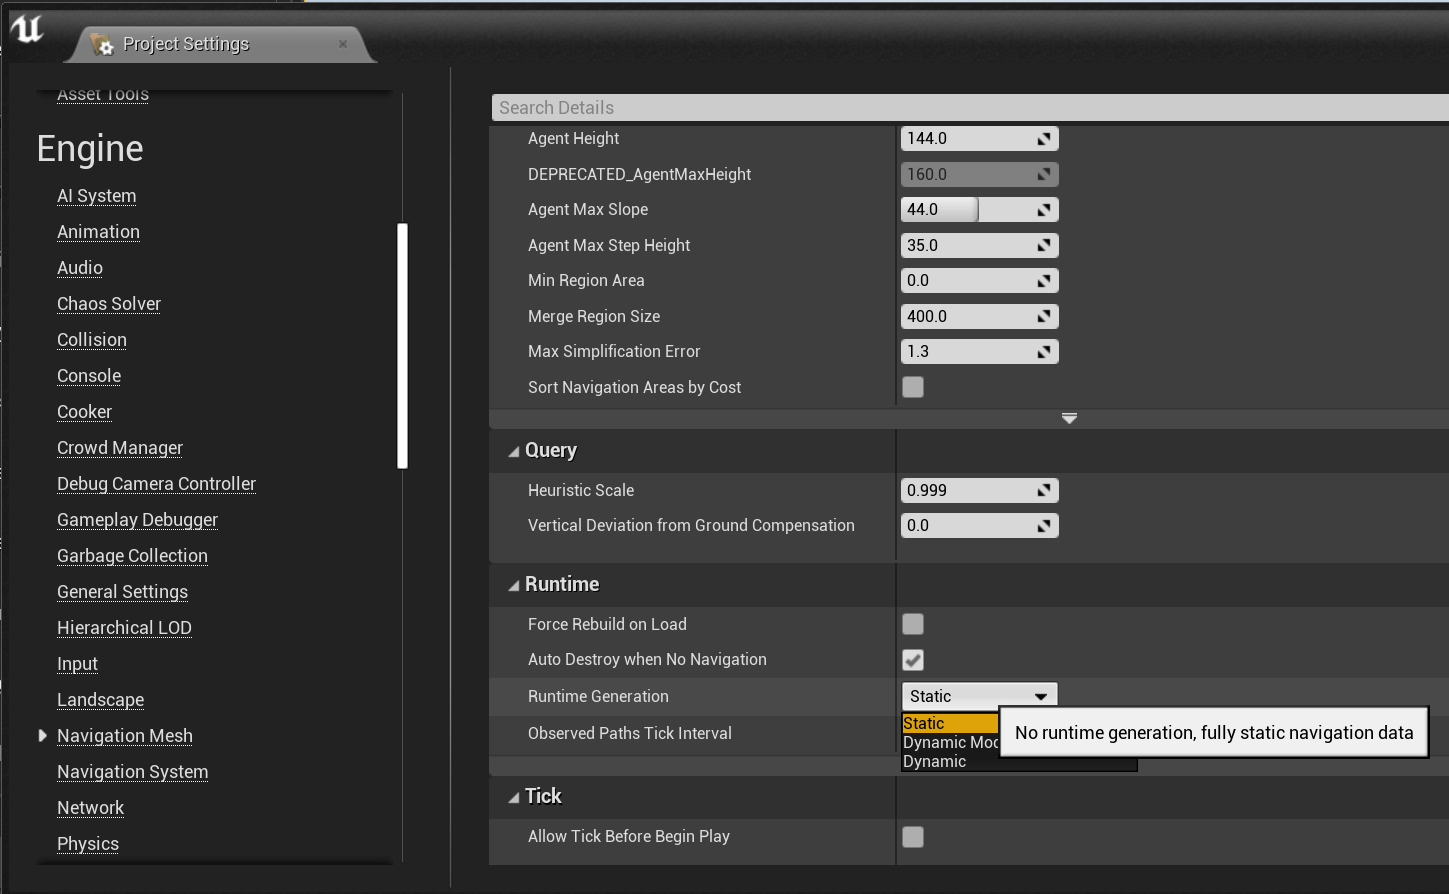Select Static in the dropdown list

(x=950, y=723)
